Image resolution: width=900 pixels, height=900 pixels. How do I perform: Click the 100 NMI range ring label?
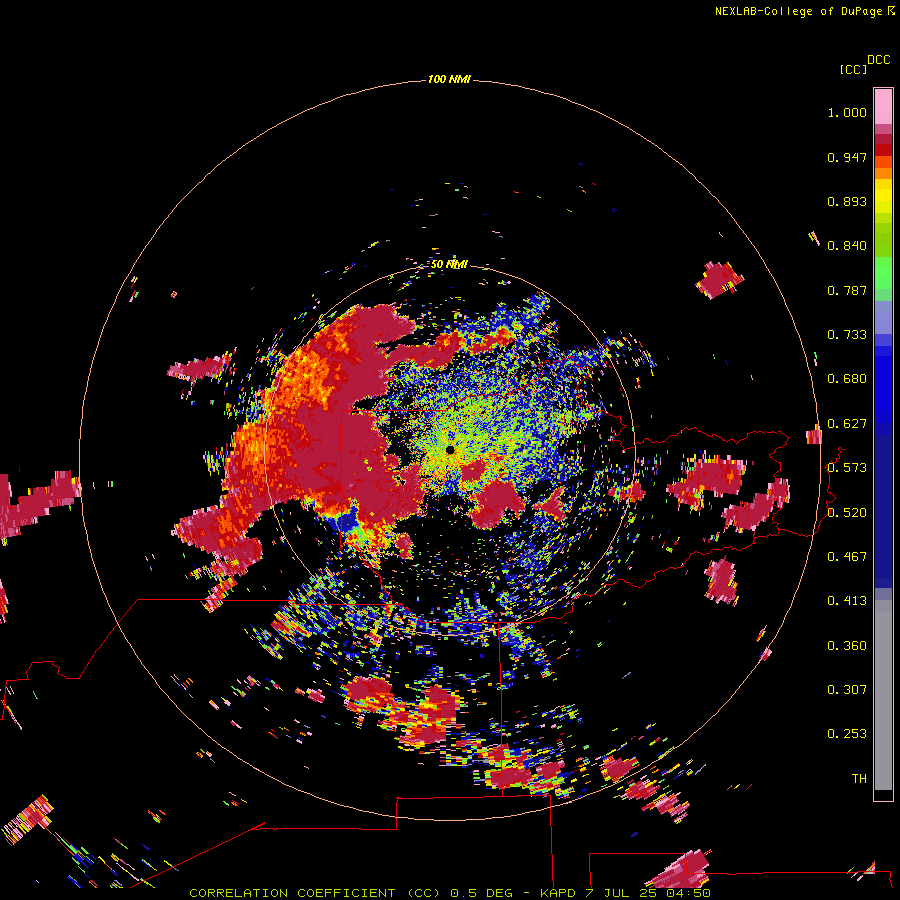tap(449, 79)
